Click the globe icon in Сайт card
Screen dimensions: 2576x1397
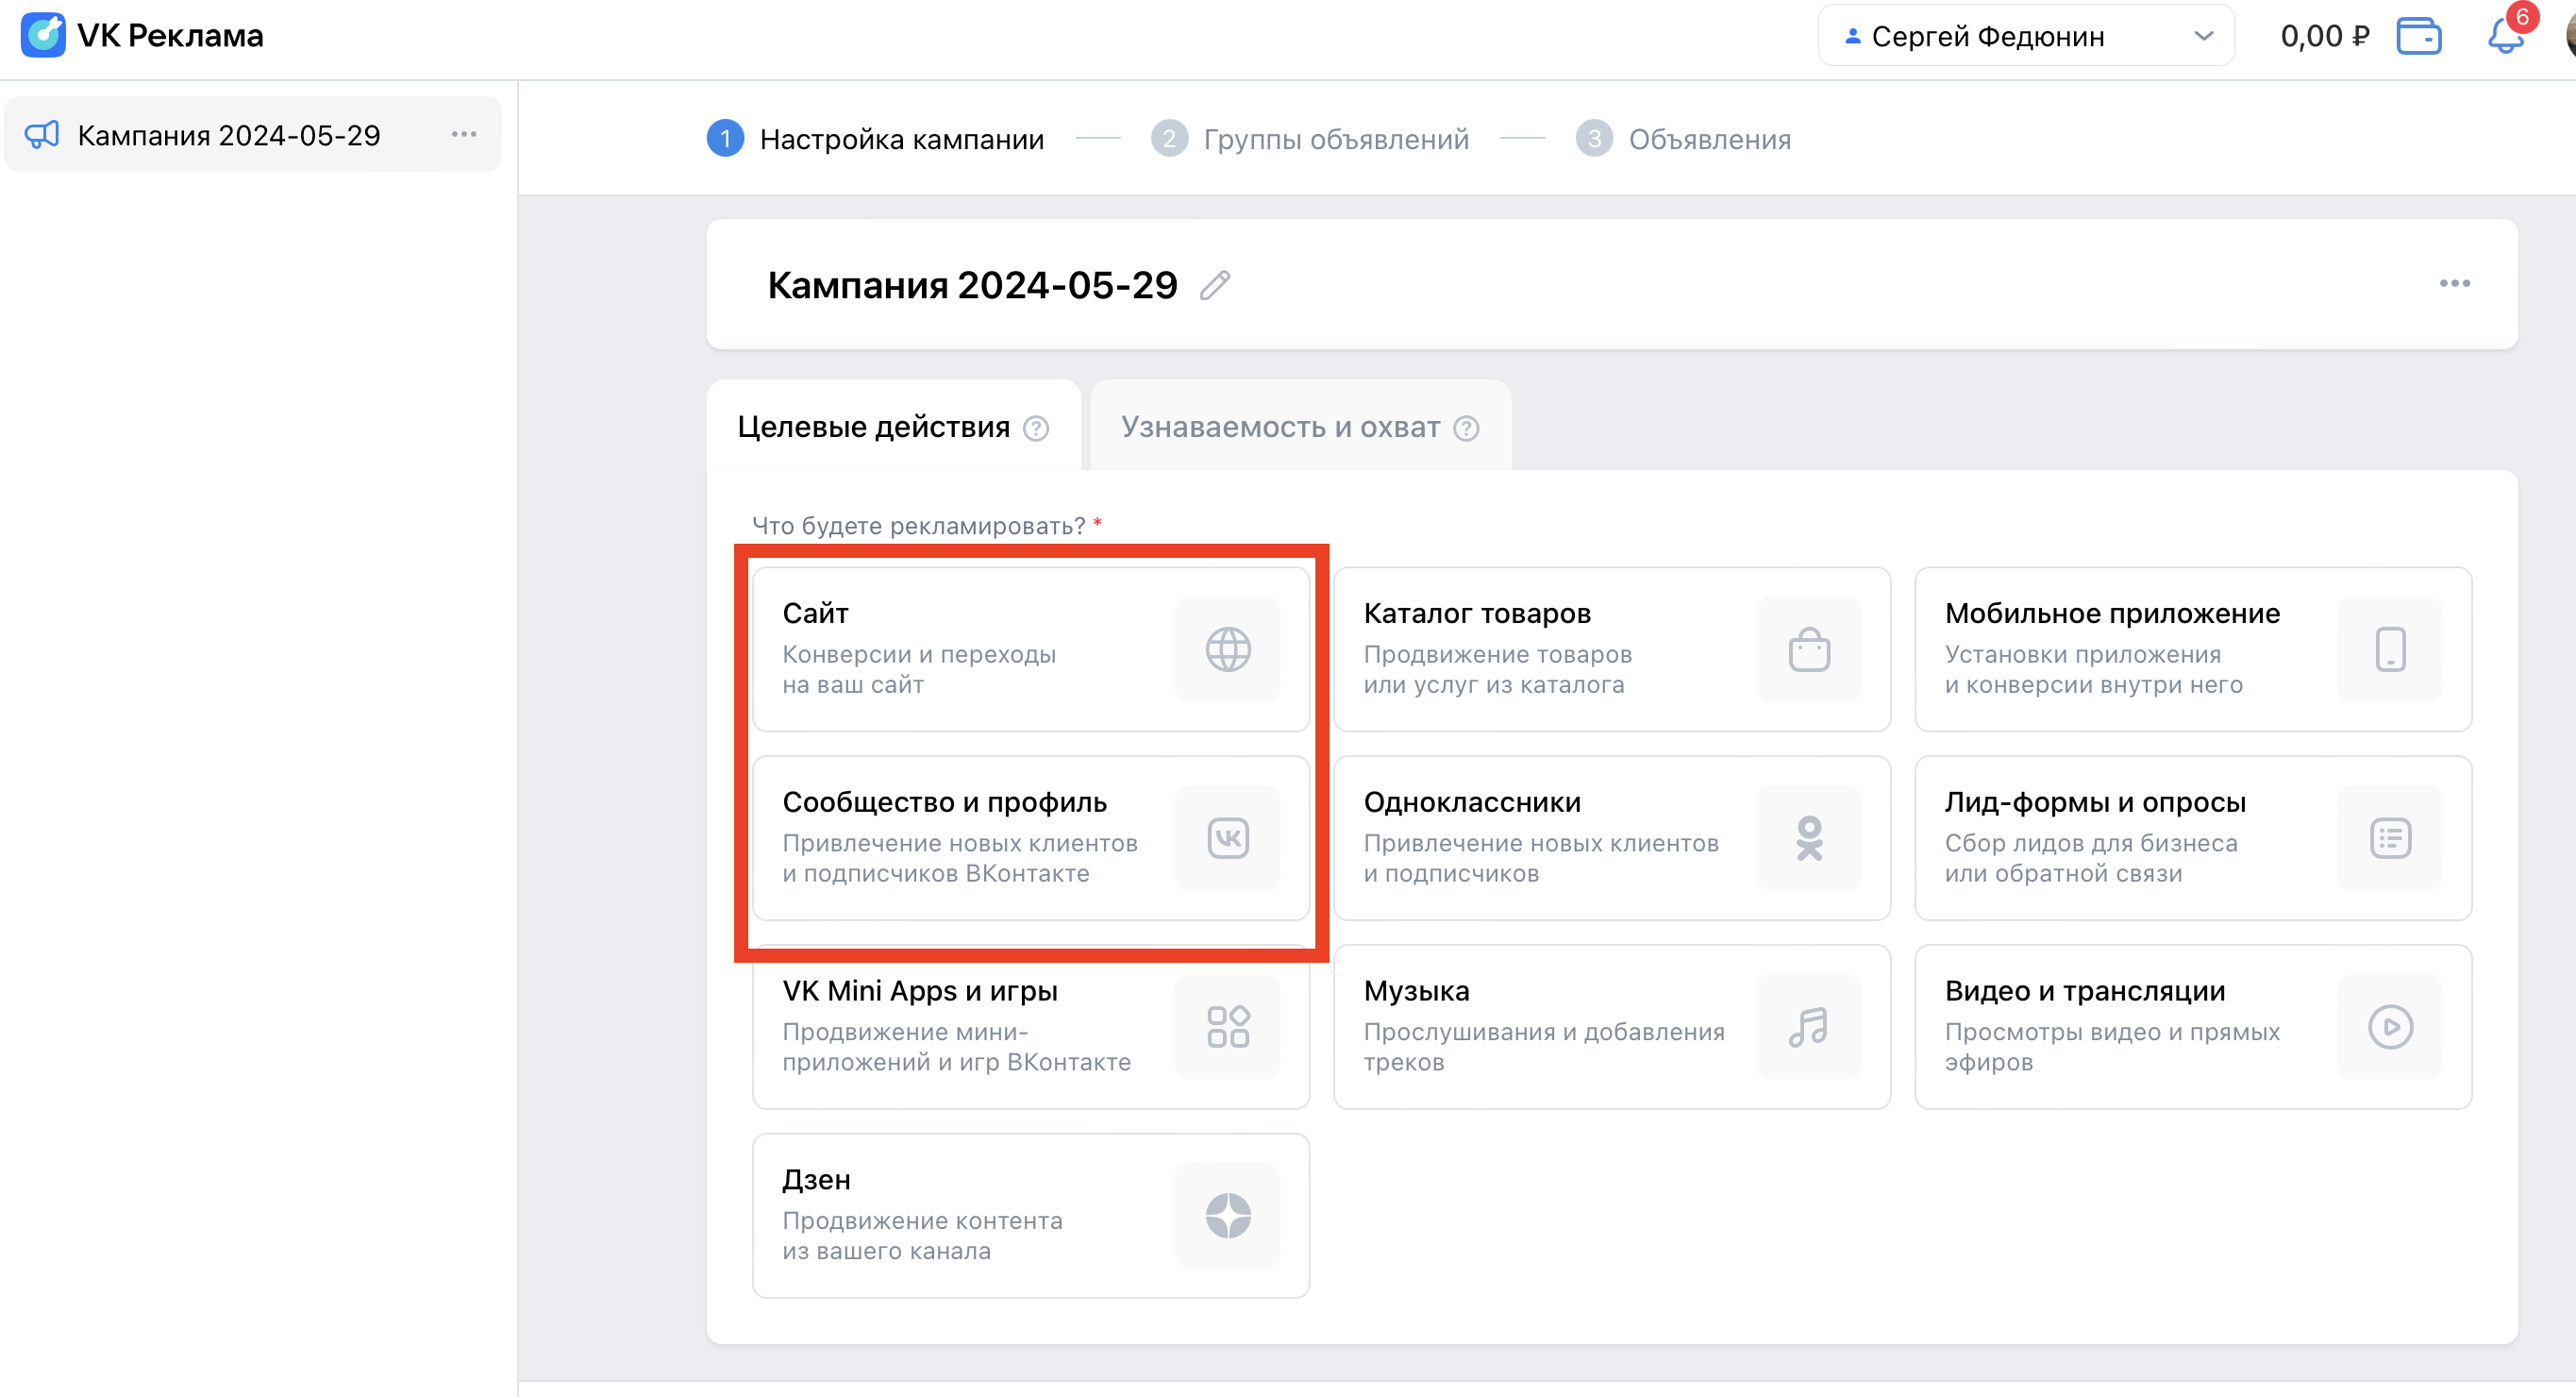coord(1228,649)
